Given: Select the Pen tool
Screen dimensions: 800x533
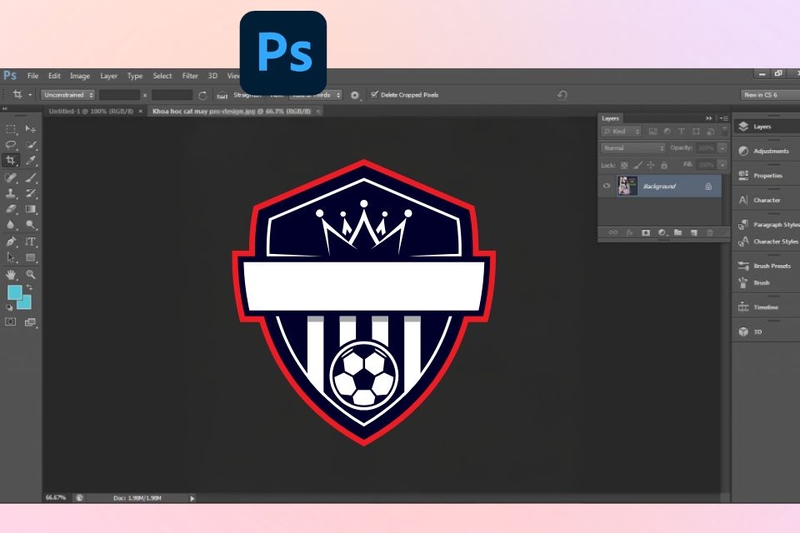Looking at the screenshot, I should click(x=11, y=242).
